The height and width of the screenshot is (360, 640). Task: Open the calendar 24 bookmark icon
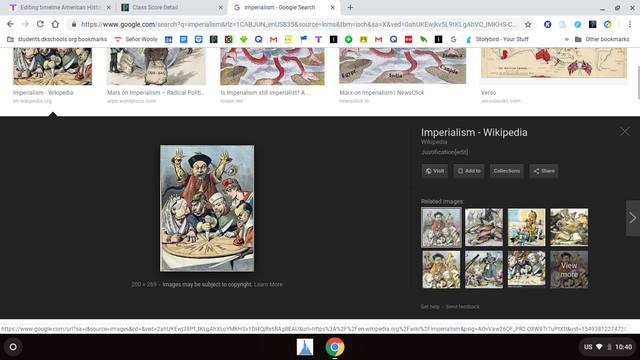point(169,40)
